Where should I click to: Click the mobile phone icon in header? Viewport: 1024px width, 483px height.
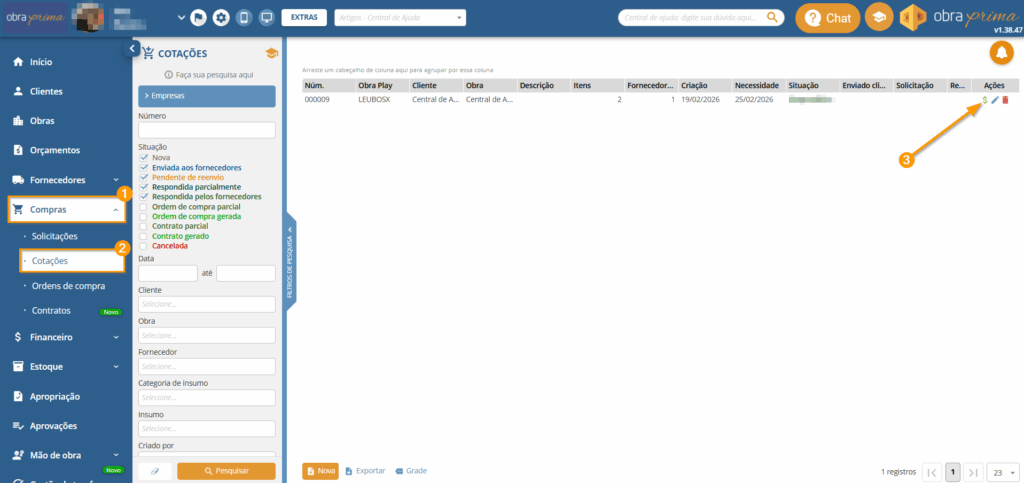coord(243,18)
